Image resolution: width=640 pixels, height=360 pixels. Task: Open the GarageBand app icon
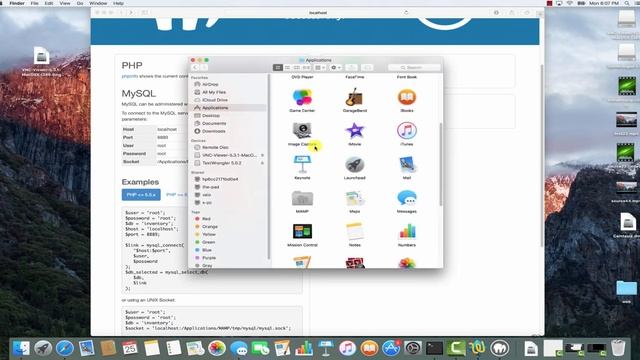[x=354, y=98]
